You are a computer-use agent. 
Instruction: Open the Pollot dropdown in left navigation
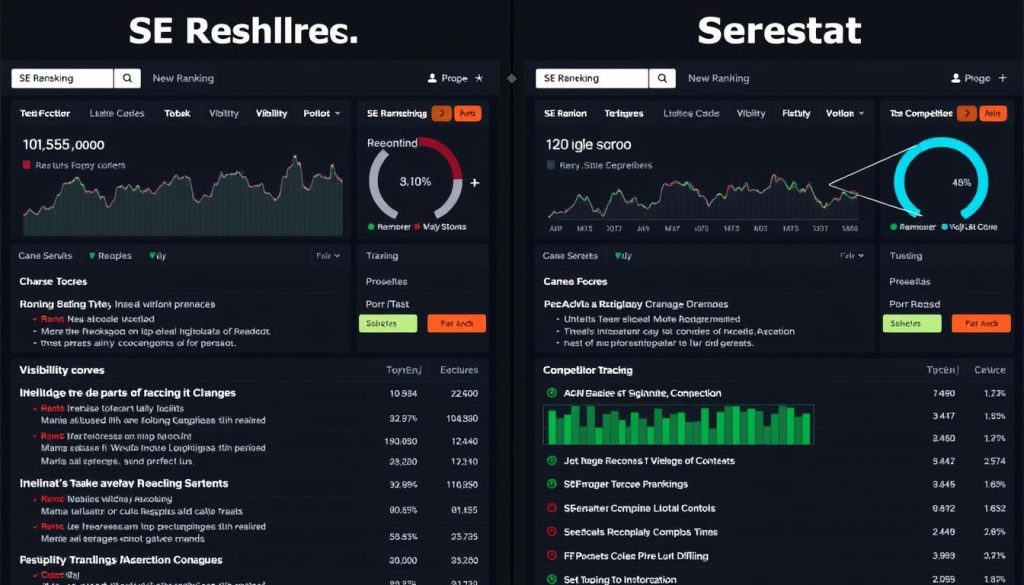pyautogui.click(x=321, y=113)
